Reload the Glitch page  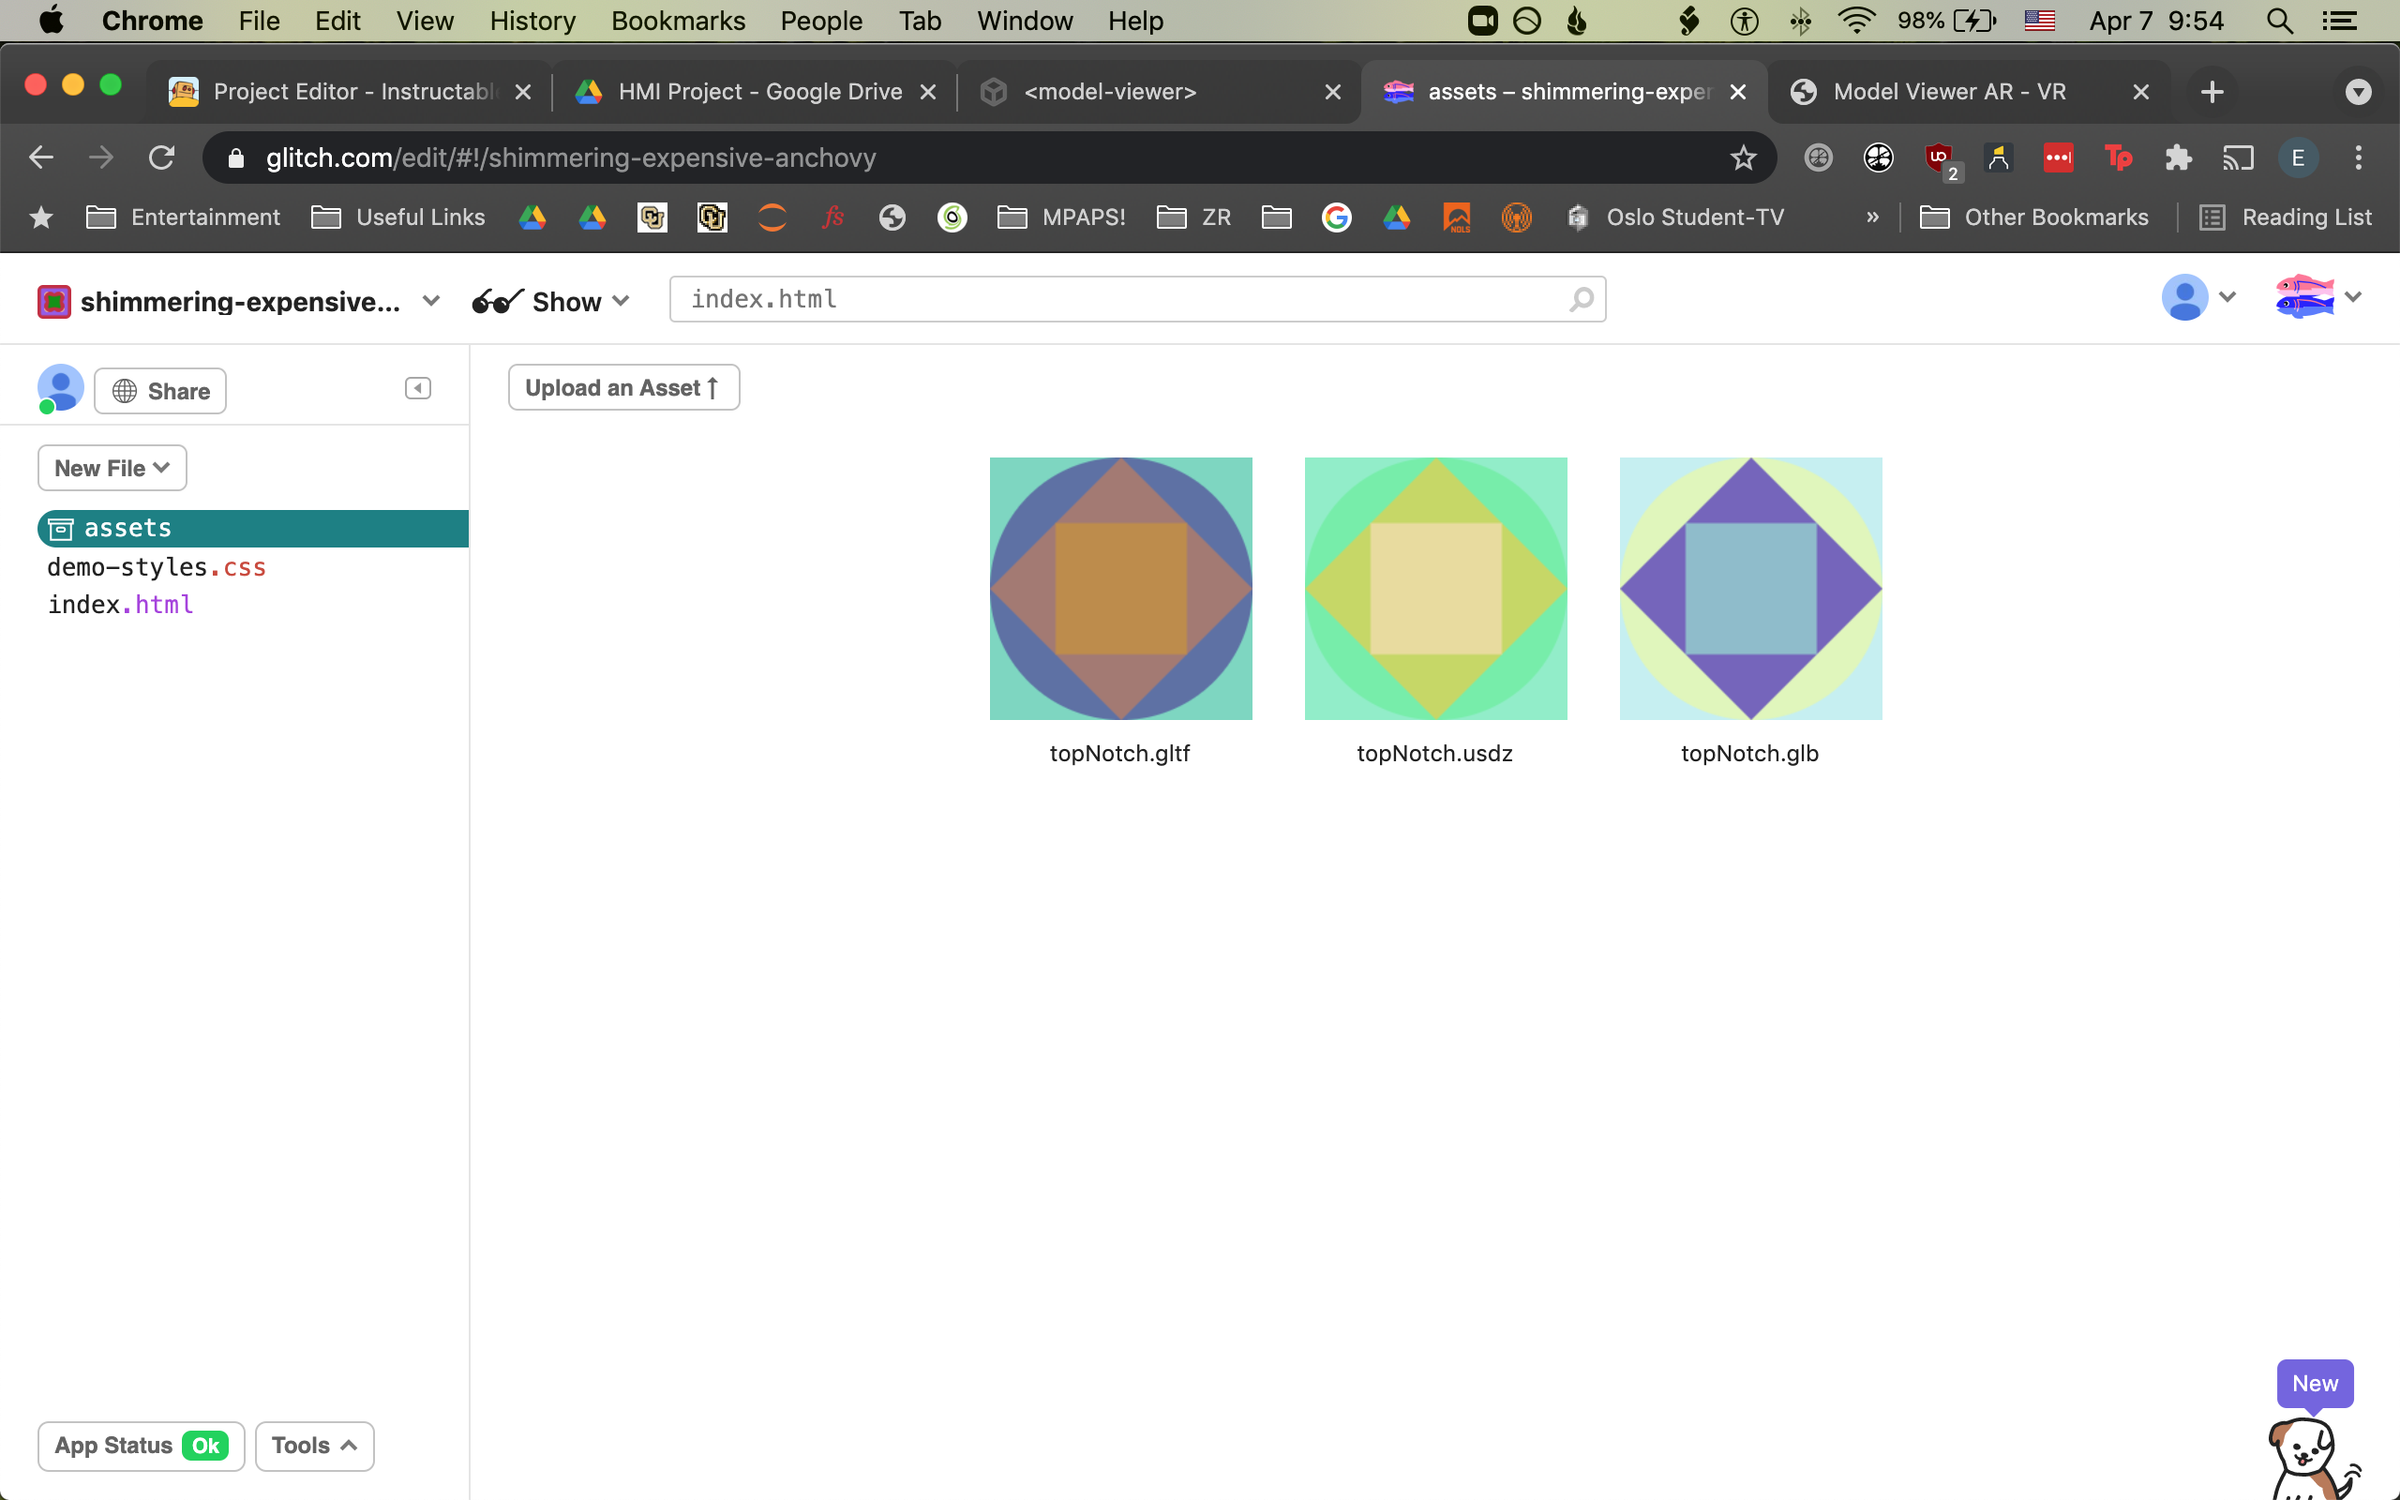click(x=162, y=158)
